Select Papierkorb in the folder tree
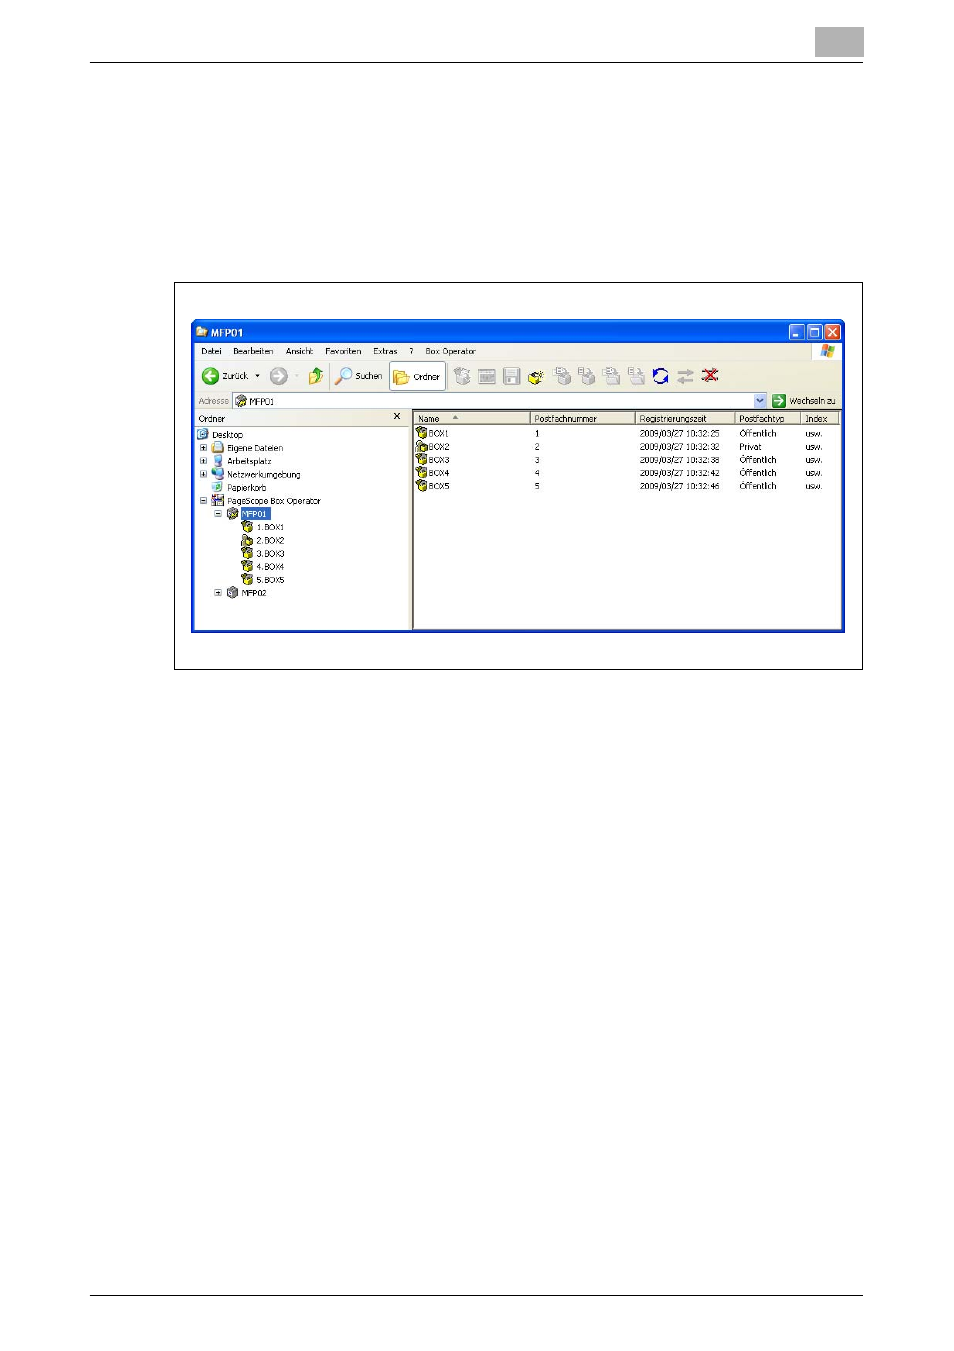Screen dimensions: 954x1351 (x=246, y=488)
